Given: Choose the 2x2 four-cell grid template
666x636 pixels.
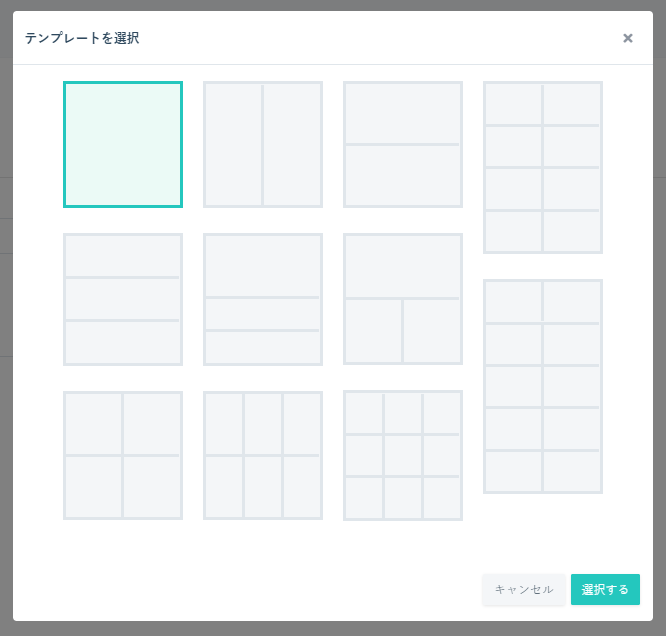Looking at the screenshot, I should pos(123,455).
